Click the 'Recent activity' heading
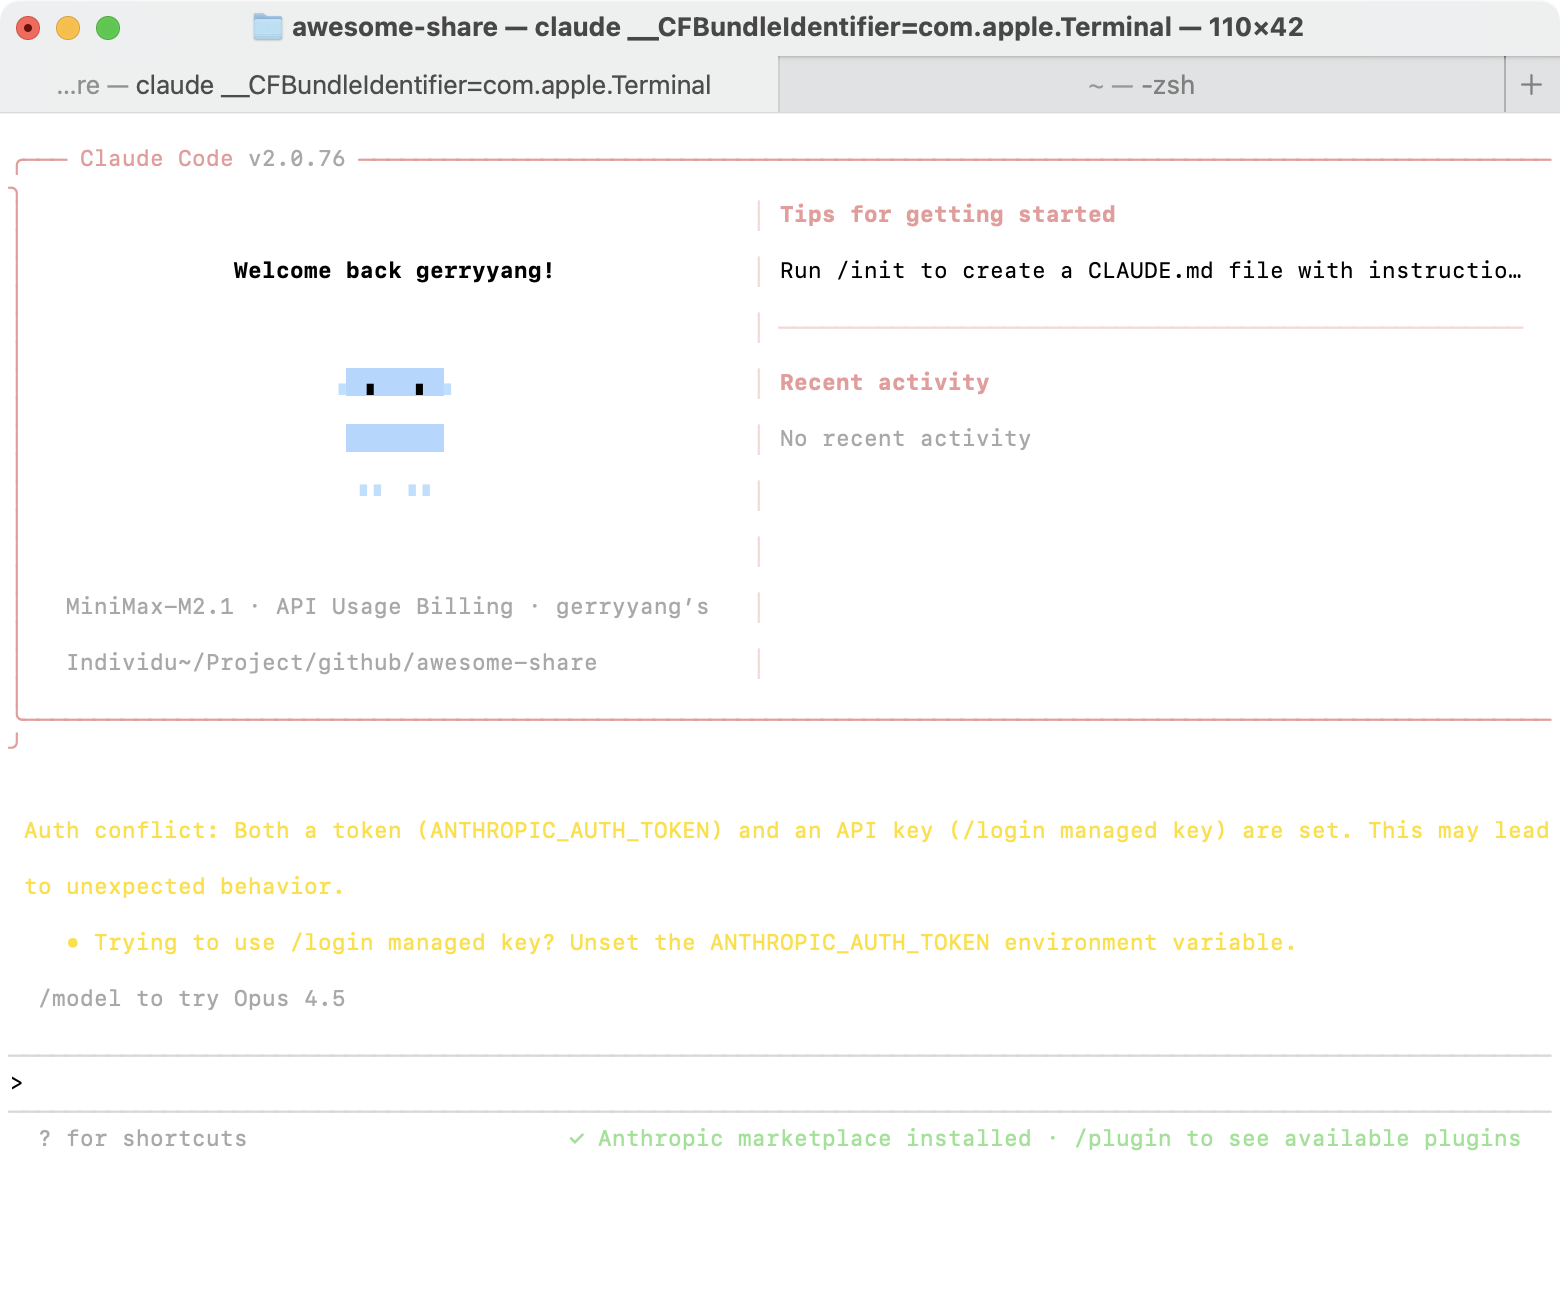The height and width of the screenshot is (1302, 1560). [x=884, y=383]
